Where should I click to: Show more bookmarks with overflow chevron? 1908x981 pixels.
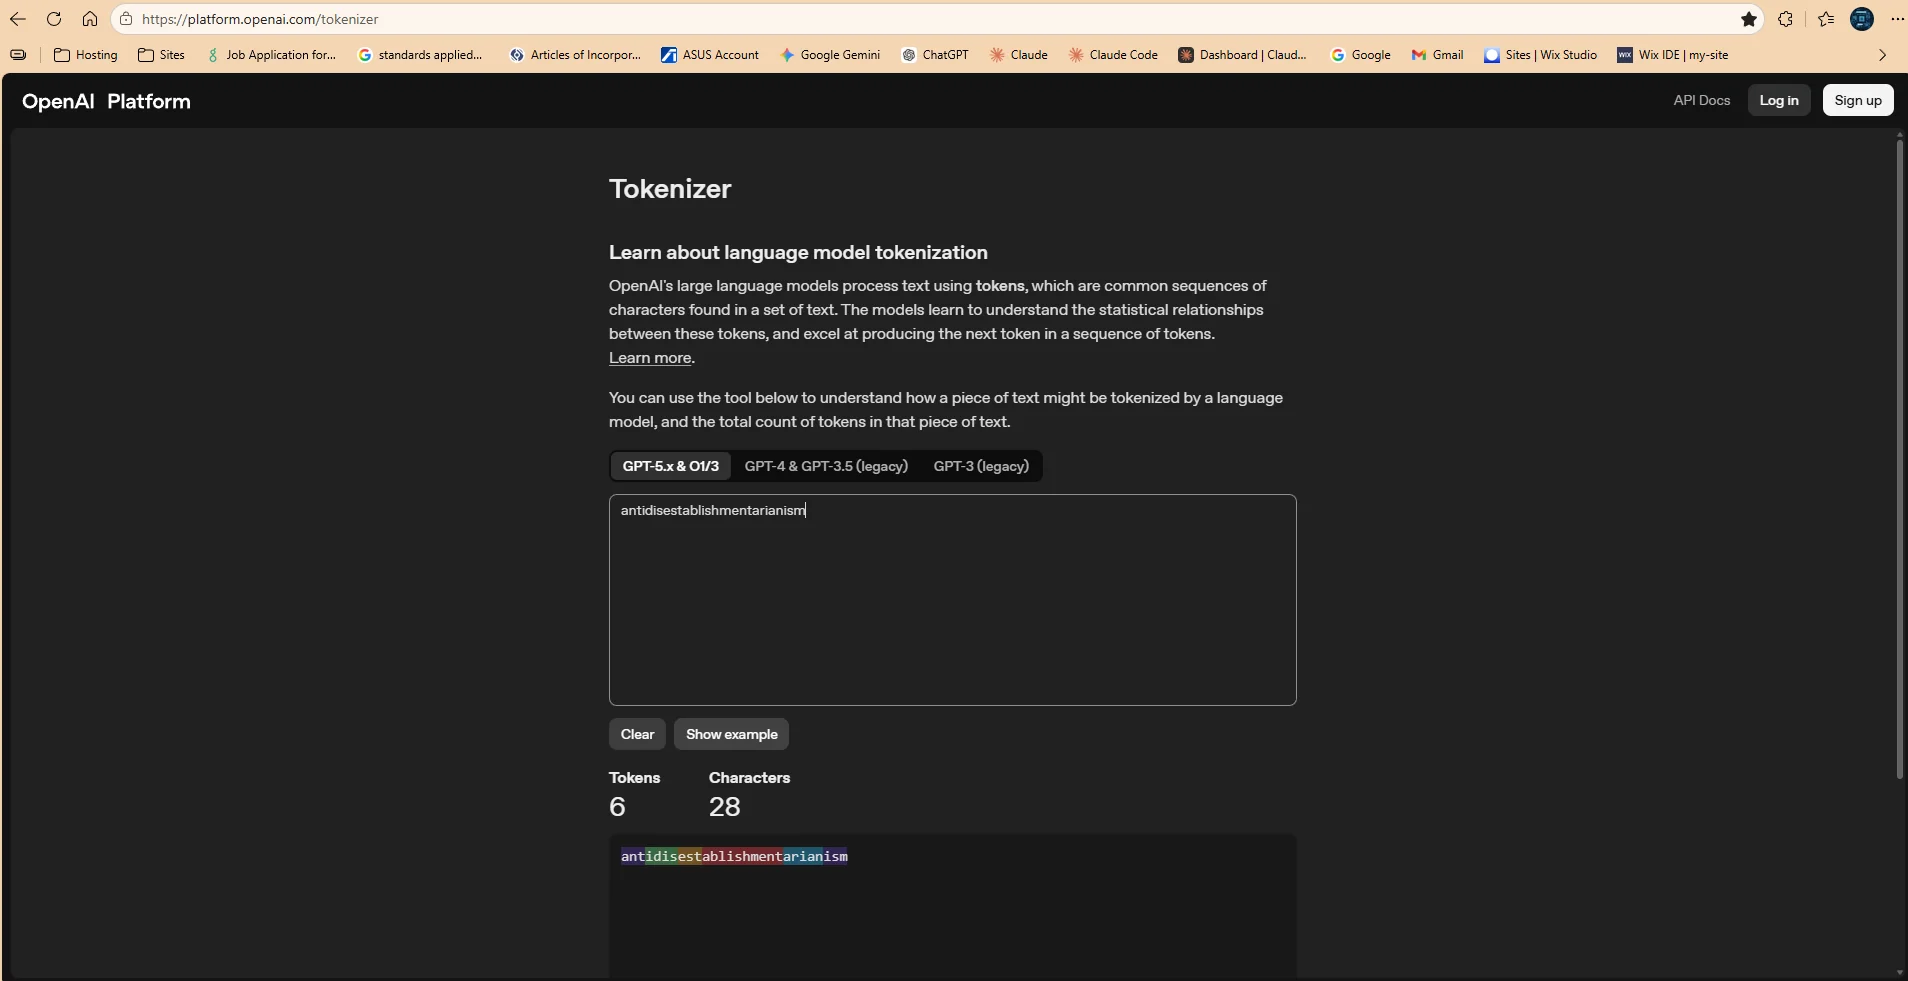click(1882, 55)
